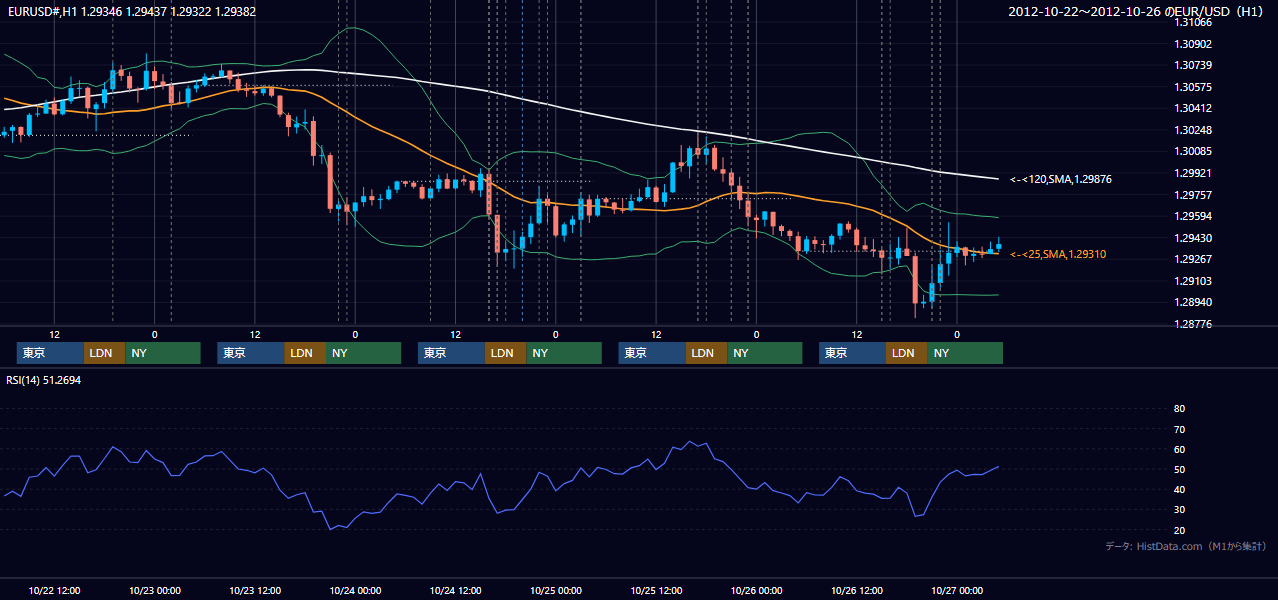Click the 120 SMA label reading 1.29876

[x=1061, y=180]
